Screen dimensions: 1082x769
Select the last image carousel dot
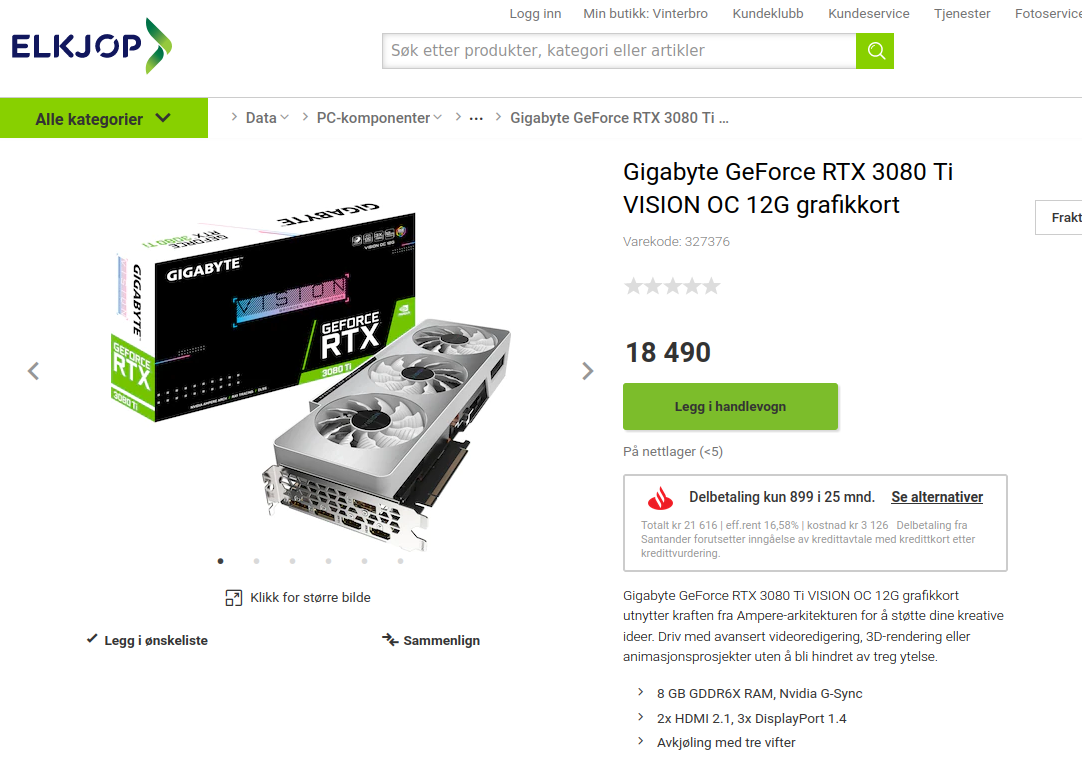[400, 561]
